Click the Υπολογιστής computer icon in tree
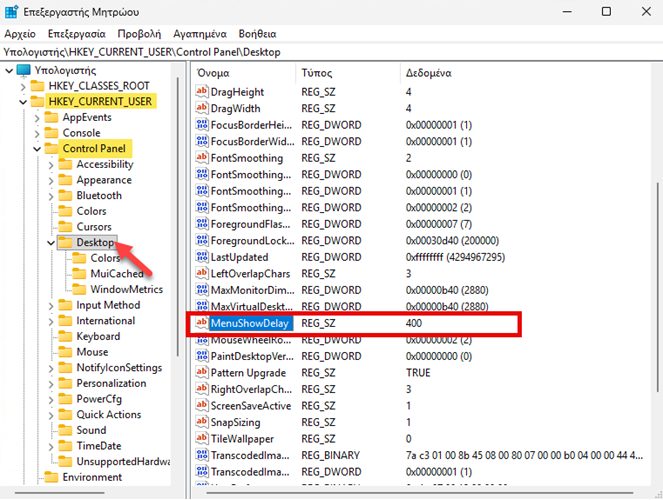 tap(24, 70)
